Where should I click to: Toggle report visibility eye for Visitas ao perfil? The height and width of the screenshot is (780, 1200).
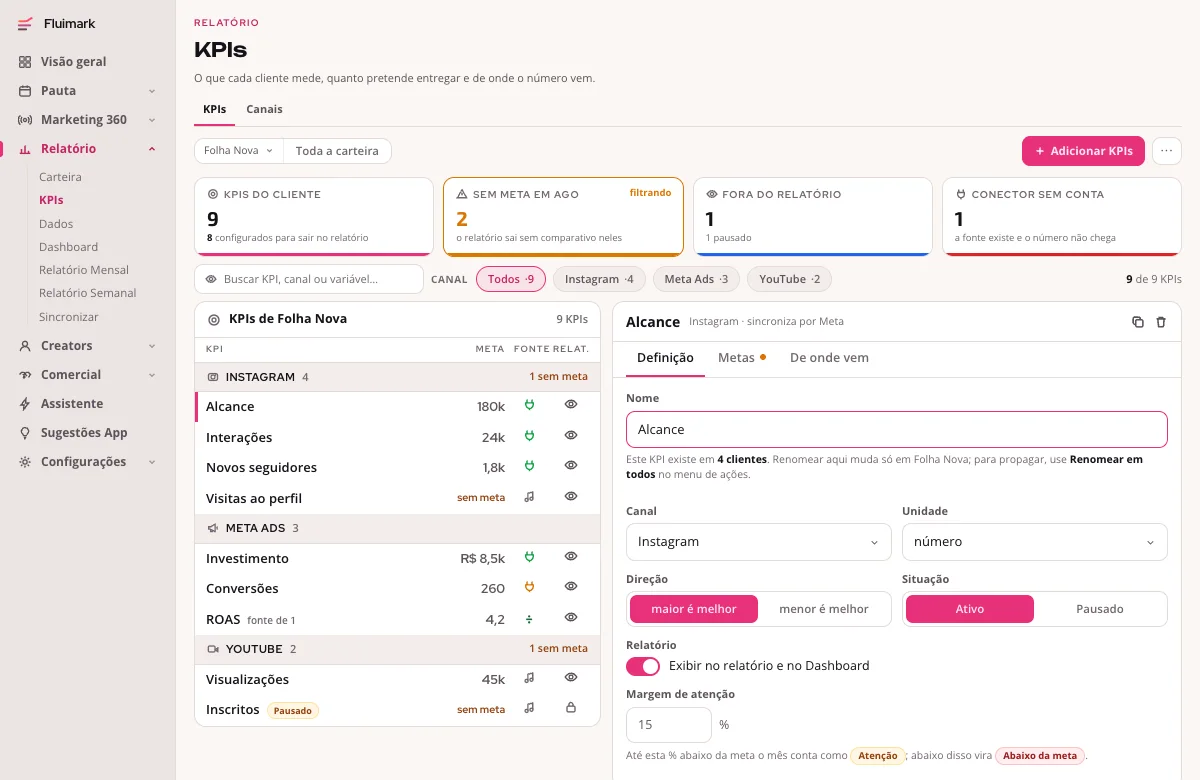point(571,496)
